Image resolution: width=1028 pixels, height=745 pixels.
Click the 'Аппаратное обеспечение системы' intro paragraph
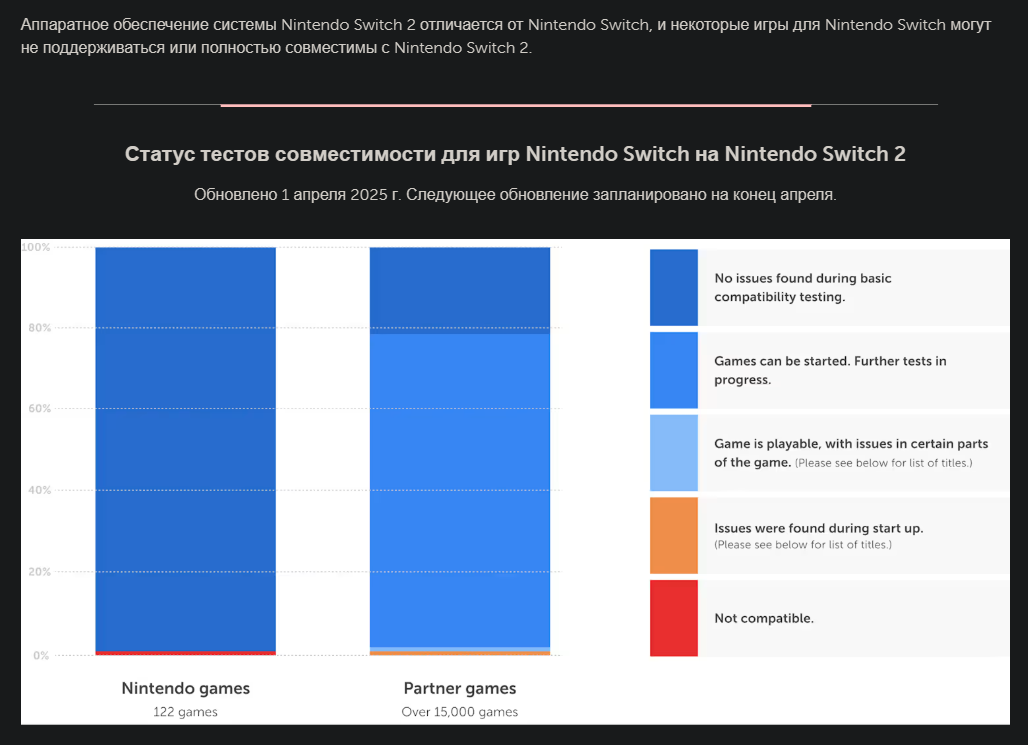[505, 36]
